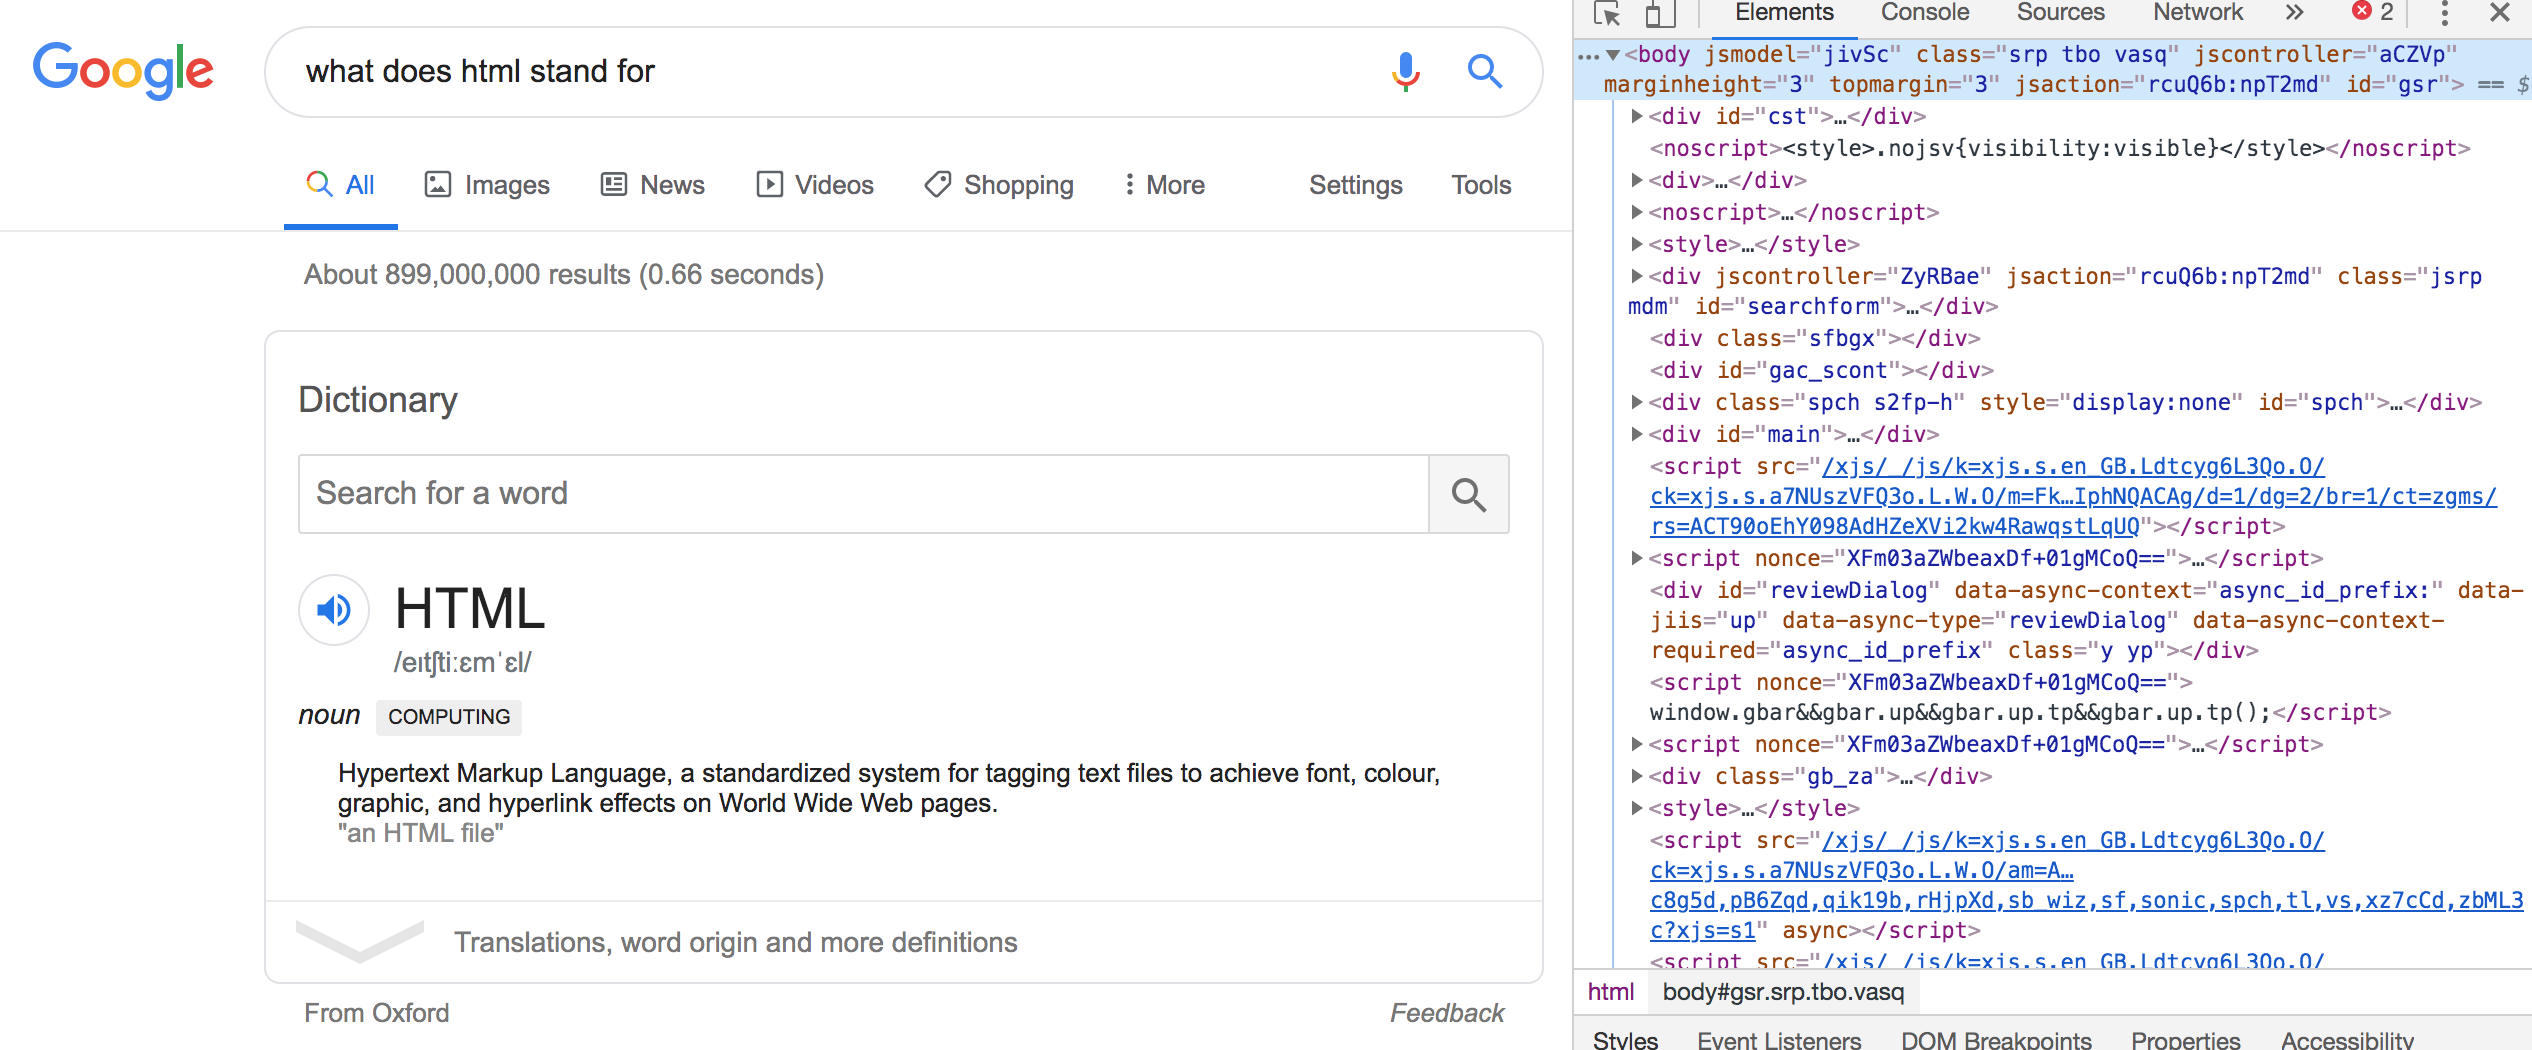This screenshot has height=1050, width=2532.
Task: Open the DOM Breakpoints pane tab
Action: 1996,1039
